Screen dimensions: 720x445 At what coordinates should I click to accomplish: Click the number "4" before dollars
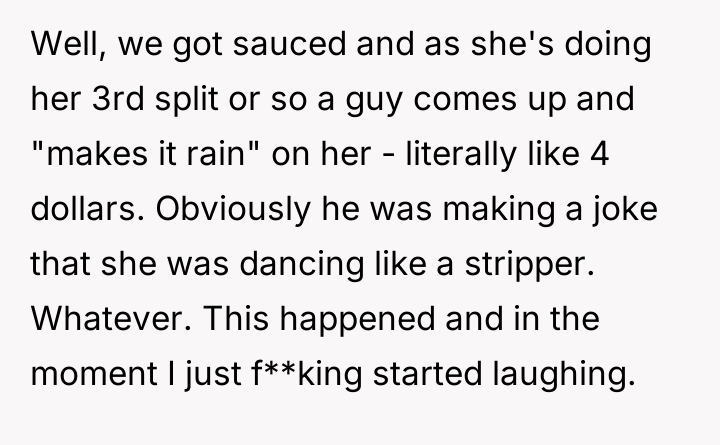click(x=601, y=159)
